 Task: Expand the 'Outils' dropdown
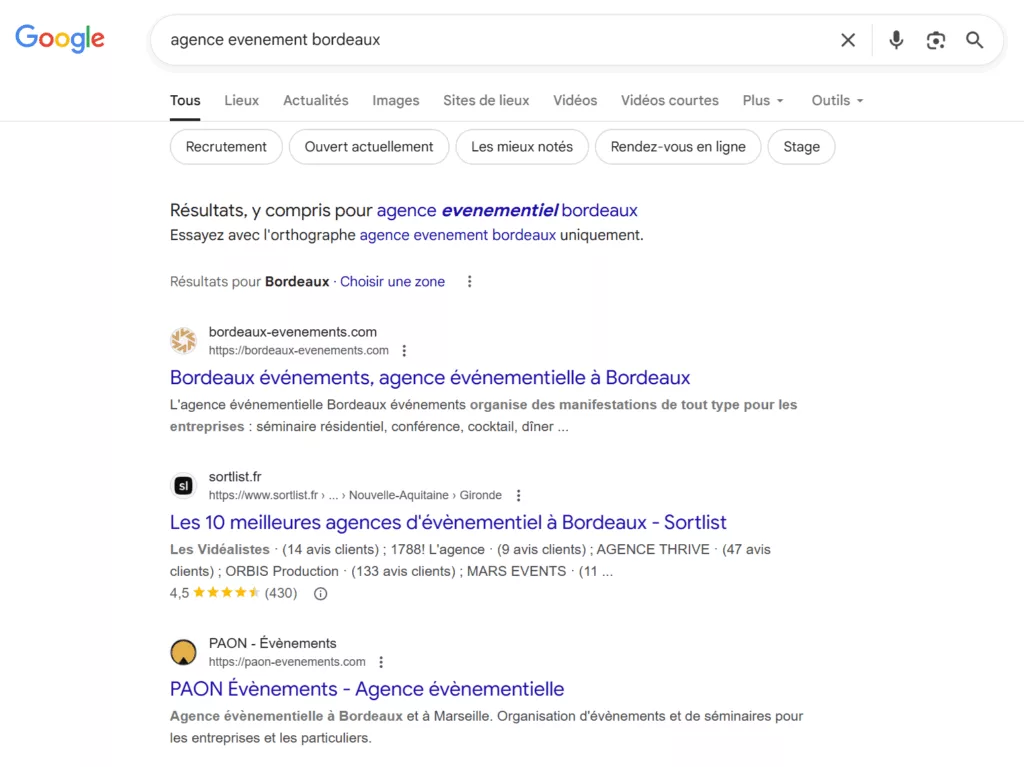click(x=837, y=100)
